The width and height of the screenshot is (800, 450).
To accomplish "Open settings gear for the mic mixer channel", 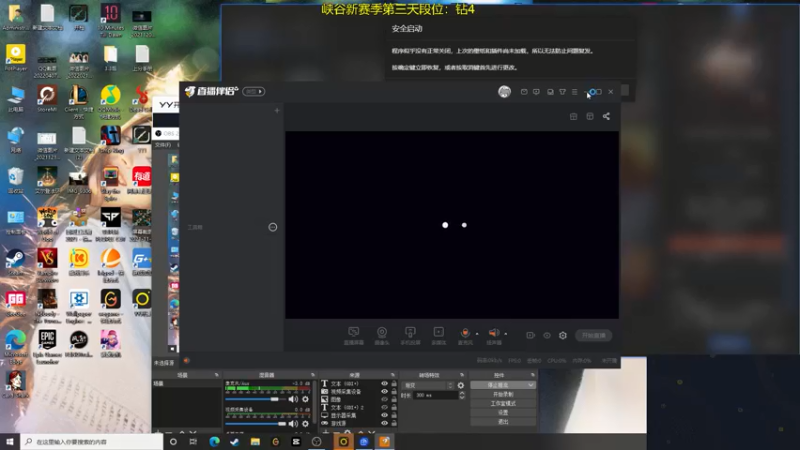I will click(305, 399).
